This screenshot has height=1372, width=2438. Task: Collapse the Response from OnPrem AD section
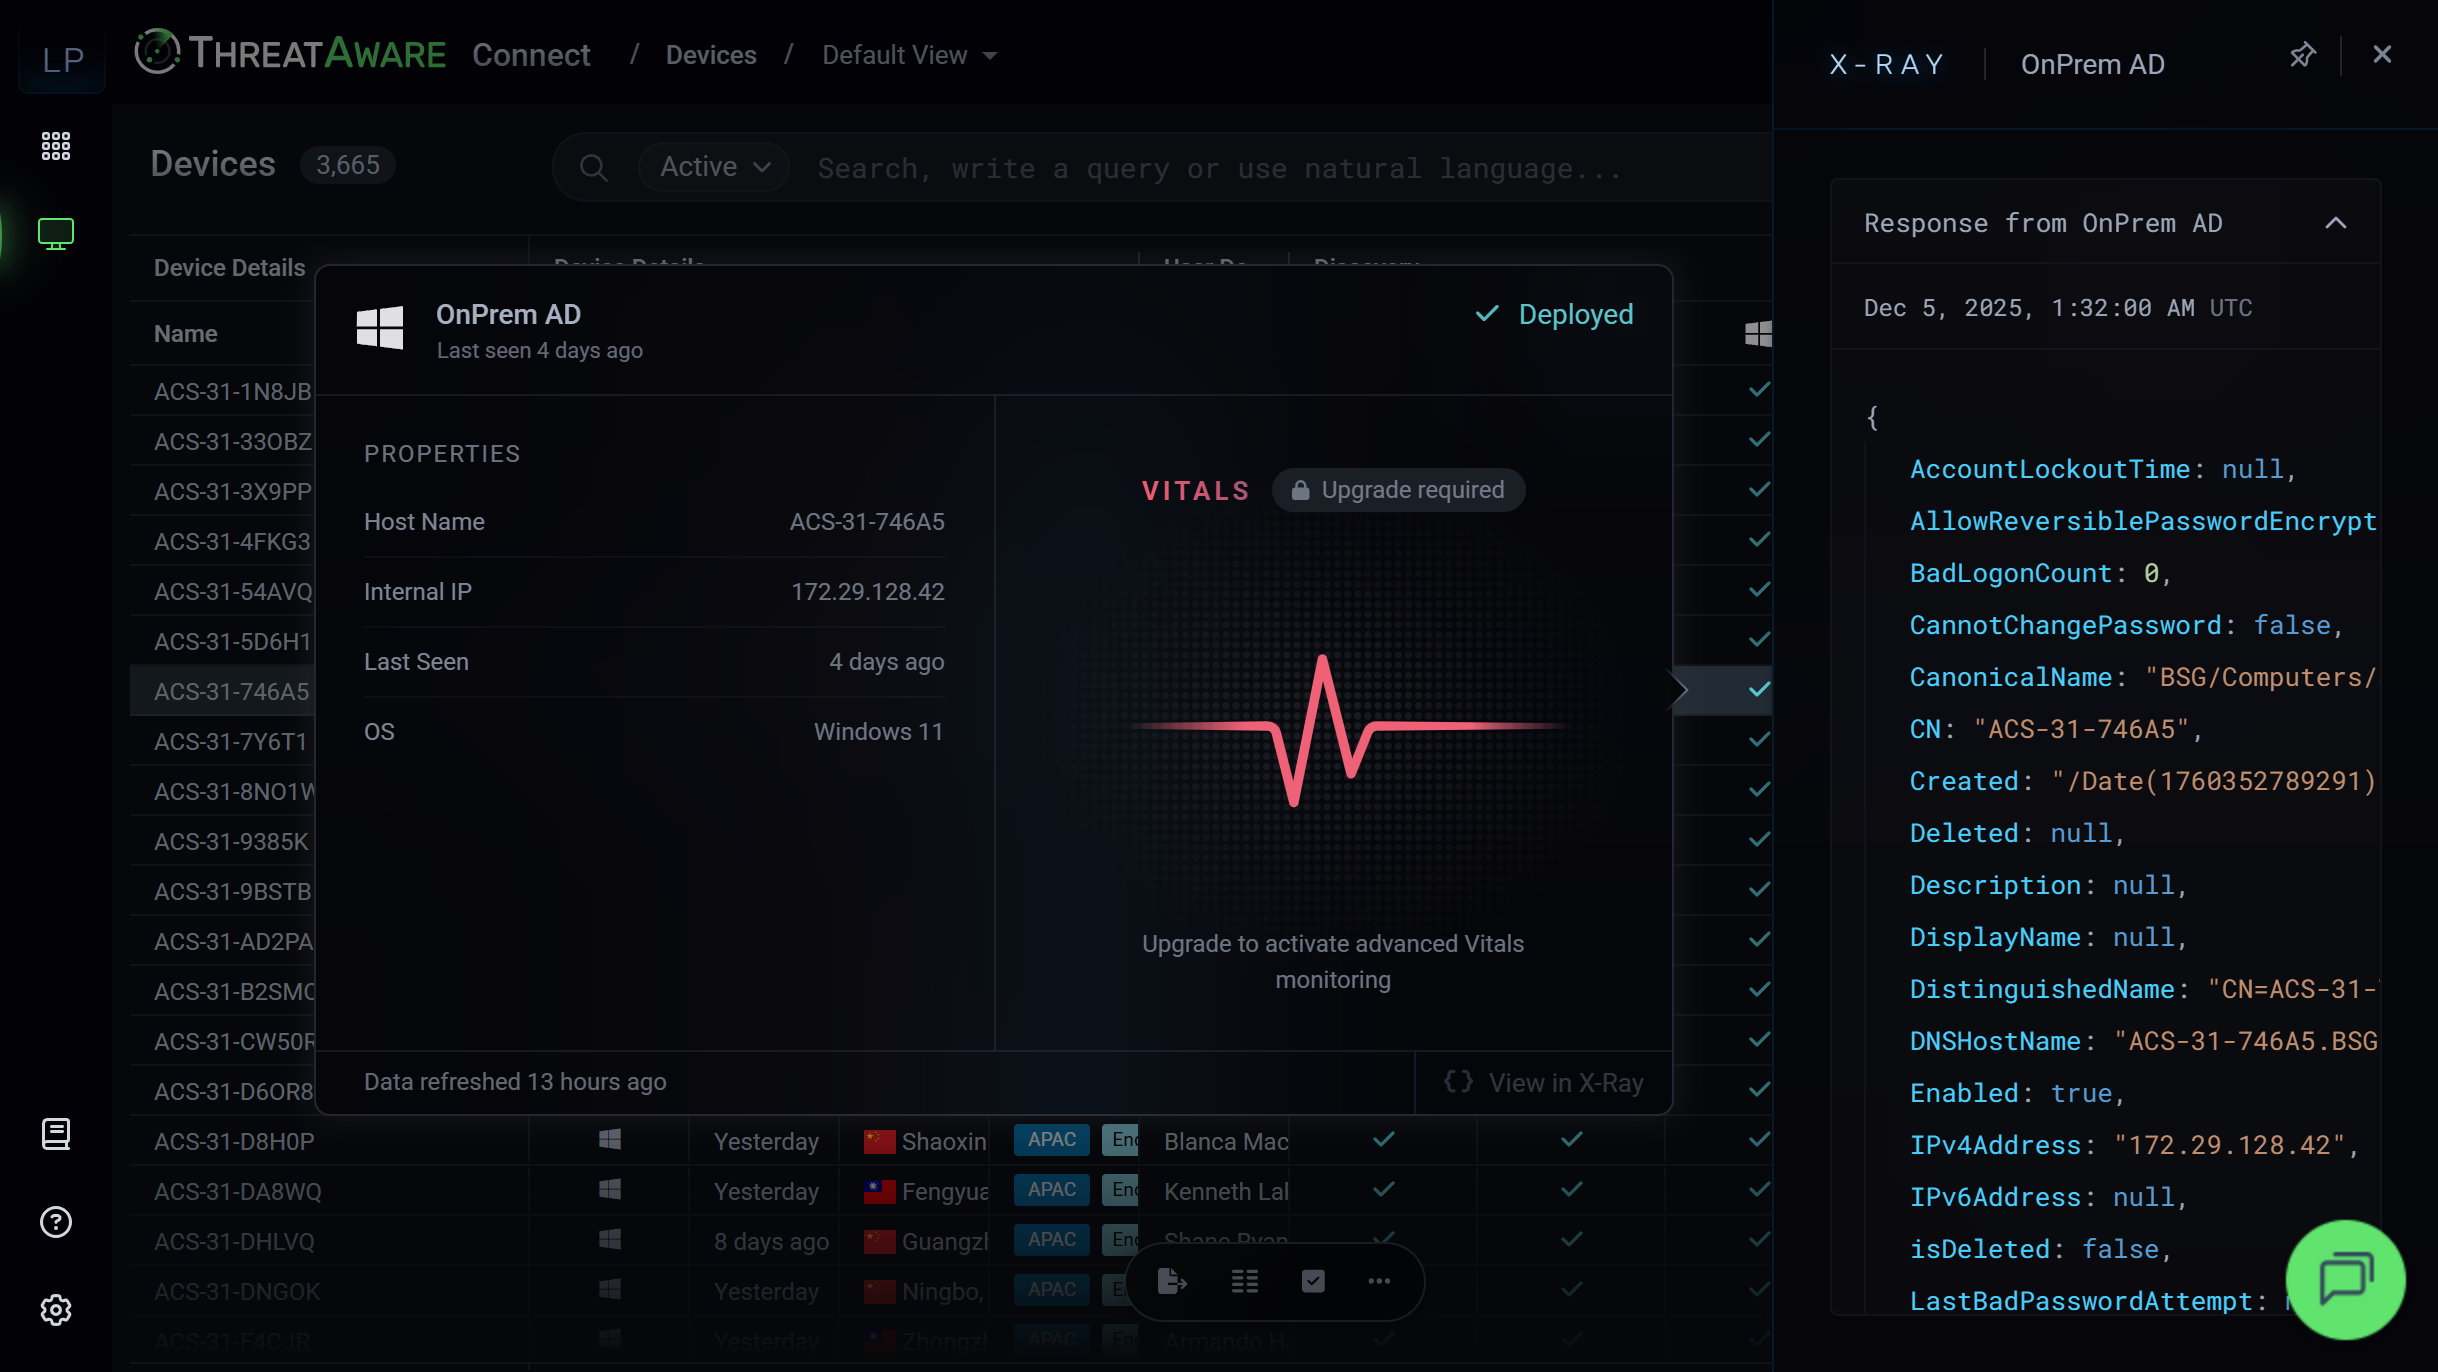coord(2335,223)
